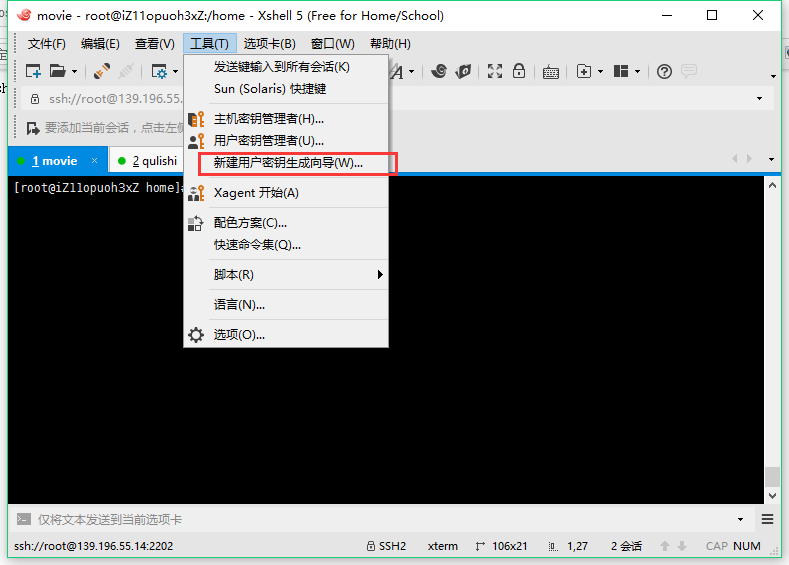Viewport: 789px width, 565px height.
Task: Click the terminal scrollbar up arrow
Action: click(x=772, y=185)
